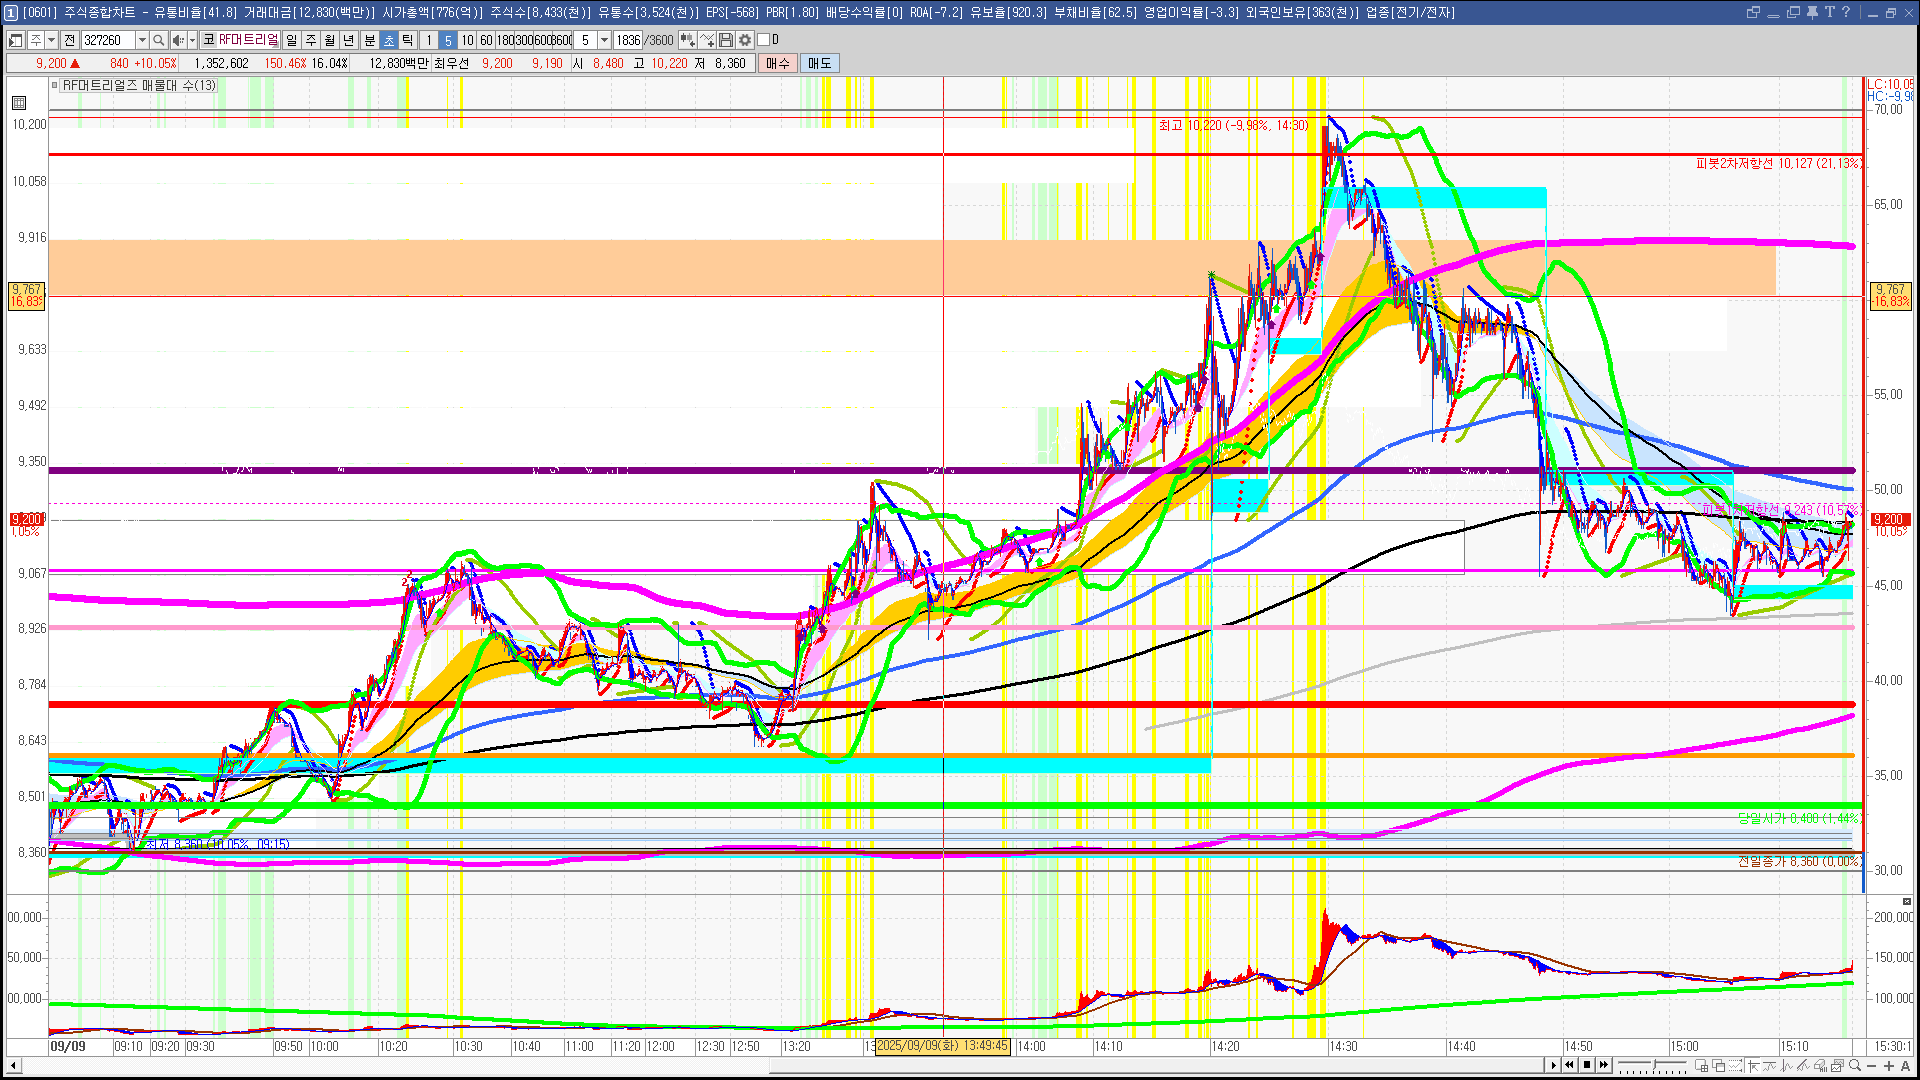Select the 분 (minute) period toggle
This screenshot has width=1920, height=1080.
point(369,40)
